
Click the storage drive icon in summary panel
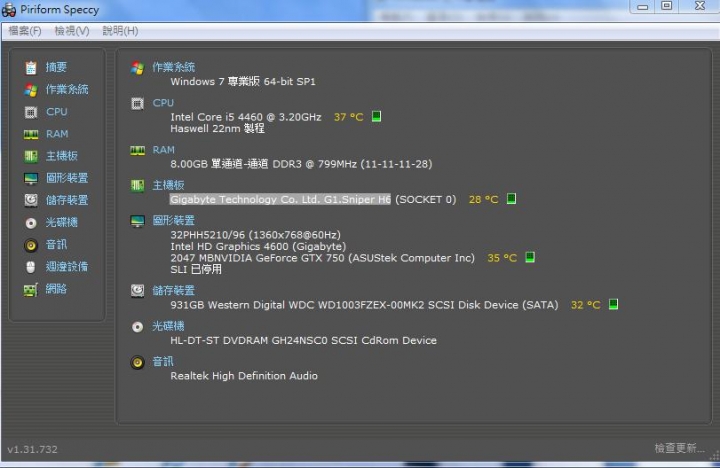(x=137, y=291)
